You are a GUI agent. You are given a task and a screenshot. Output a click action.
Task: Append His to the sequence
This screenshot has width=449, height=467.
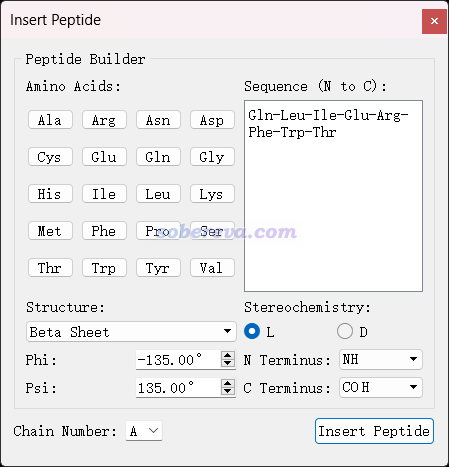[50, 194]
